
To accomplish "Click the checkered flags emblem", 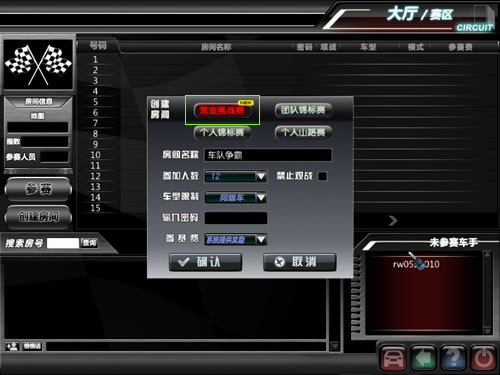I will tap(38, 65).
